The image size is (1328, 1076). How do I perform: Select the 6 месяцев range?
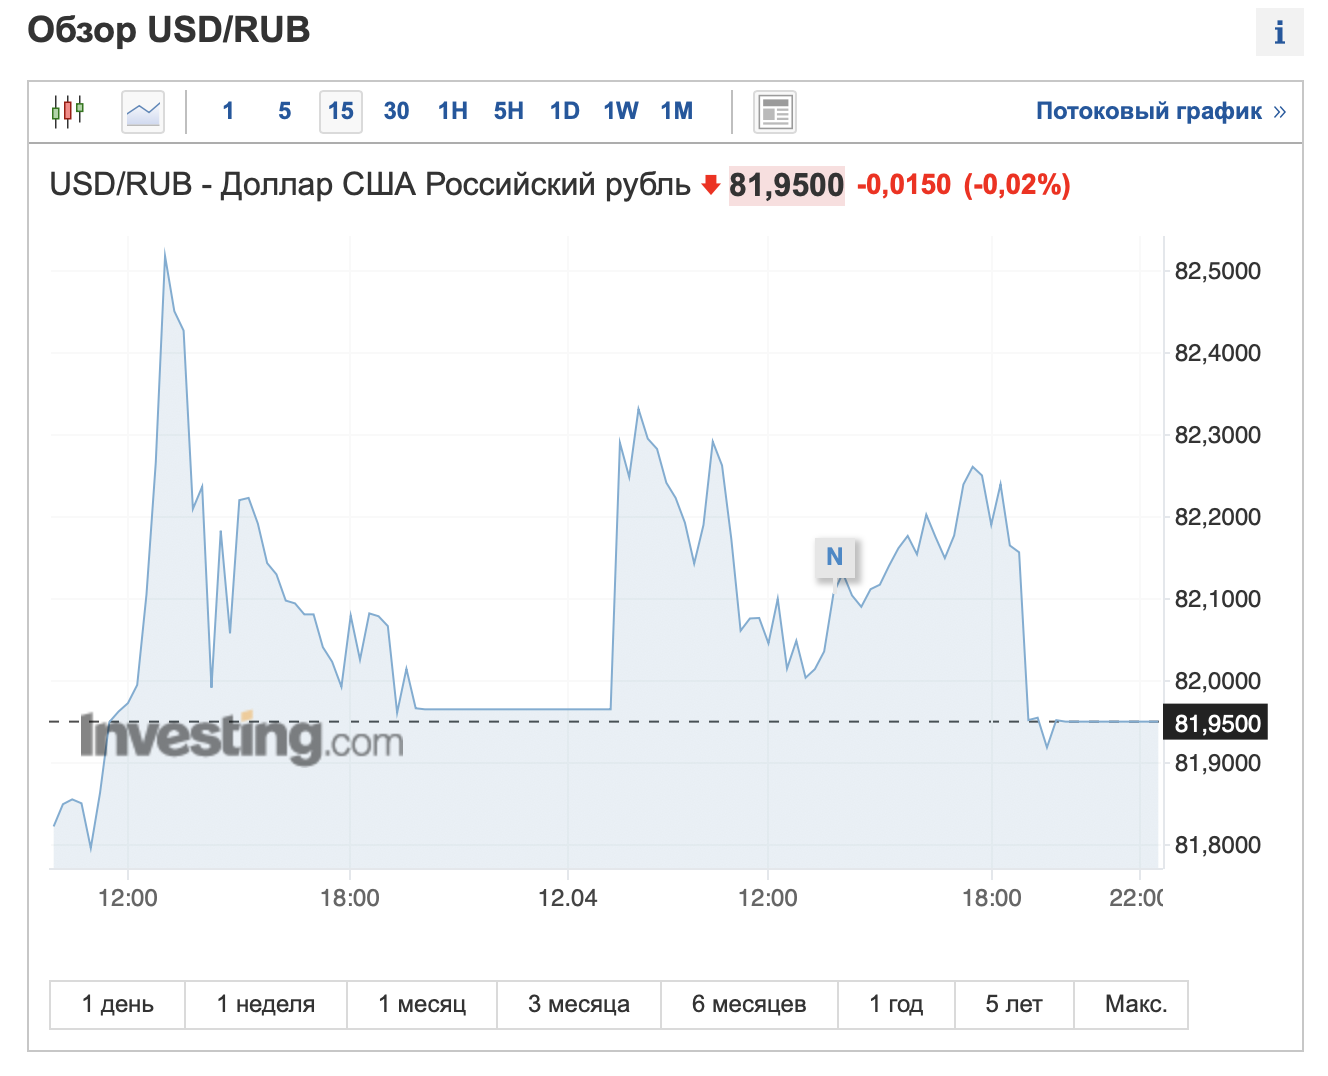pos(749,1004)
